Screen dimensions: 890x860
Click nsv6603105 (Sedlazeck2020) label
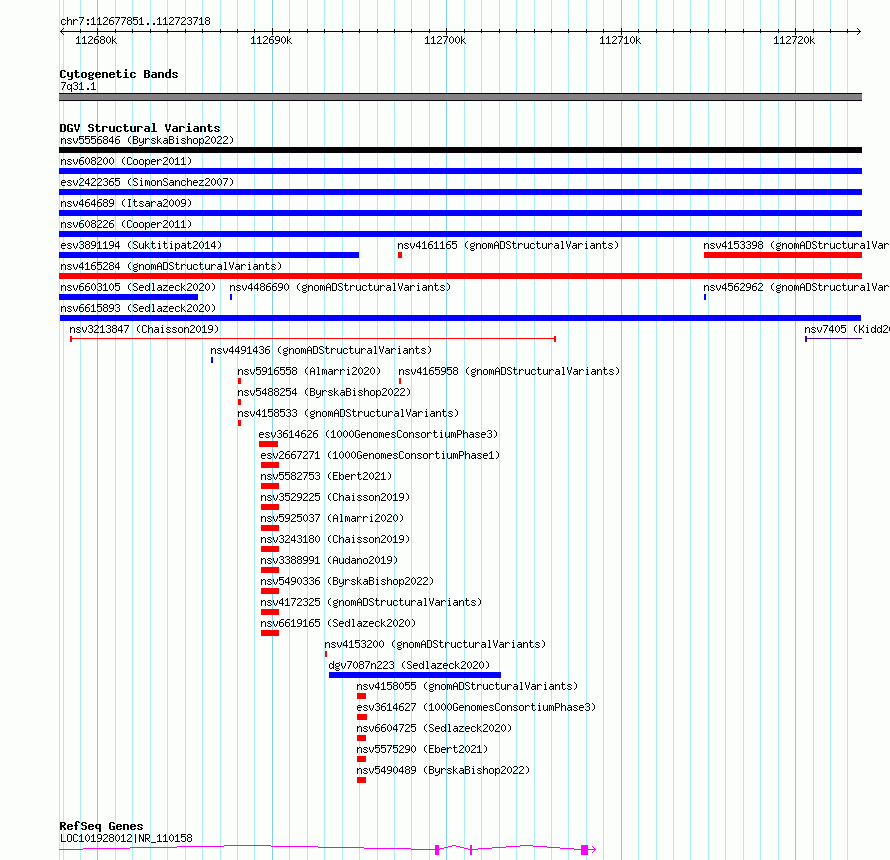138,287
